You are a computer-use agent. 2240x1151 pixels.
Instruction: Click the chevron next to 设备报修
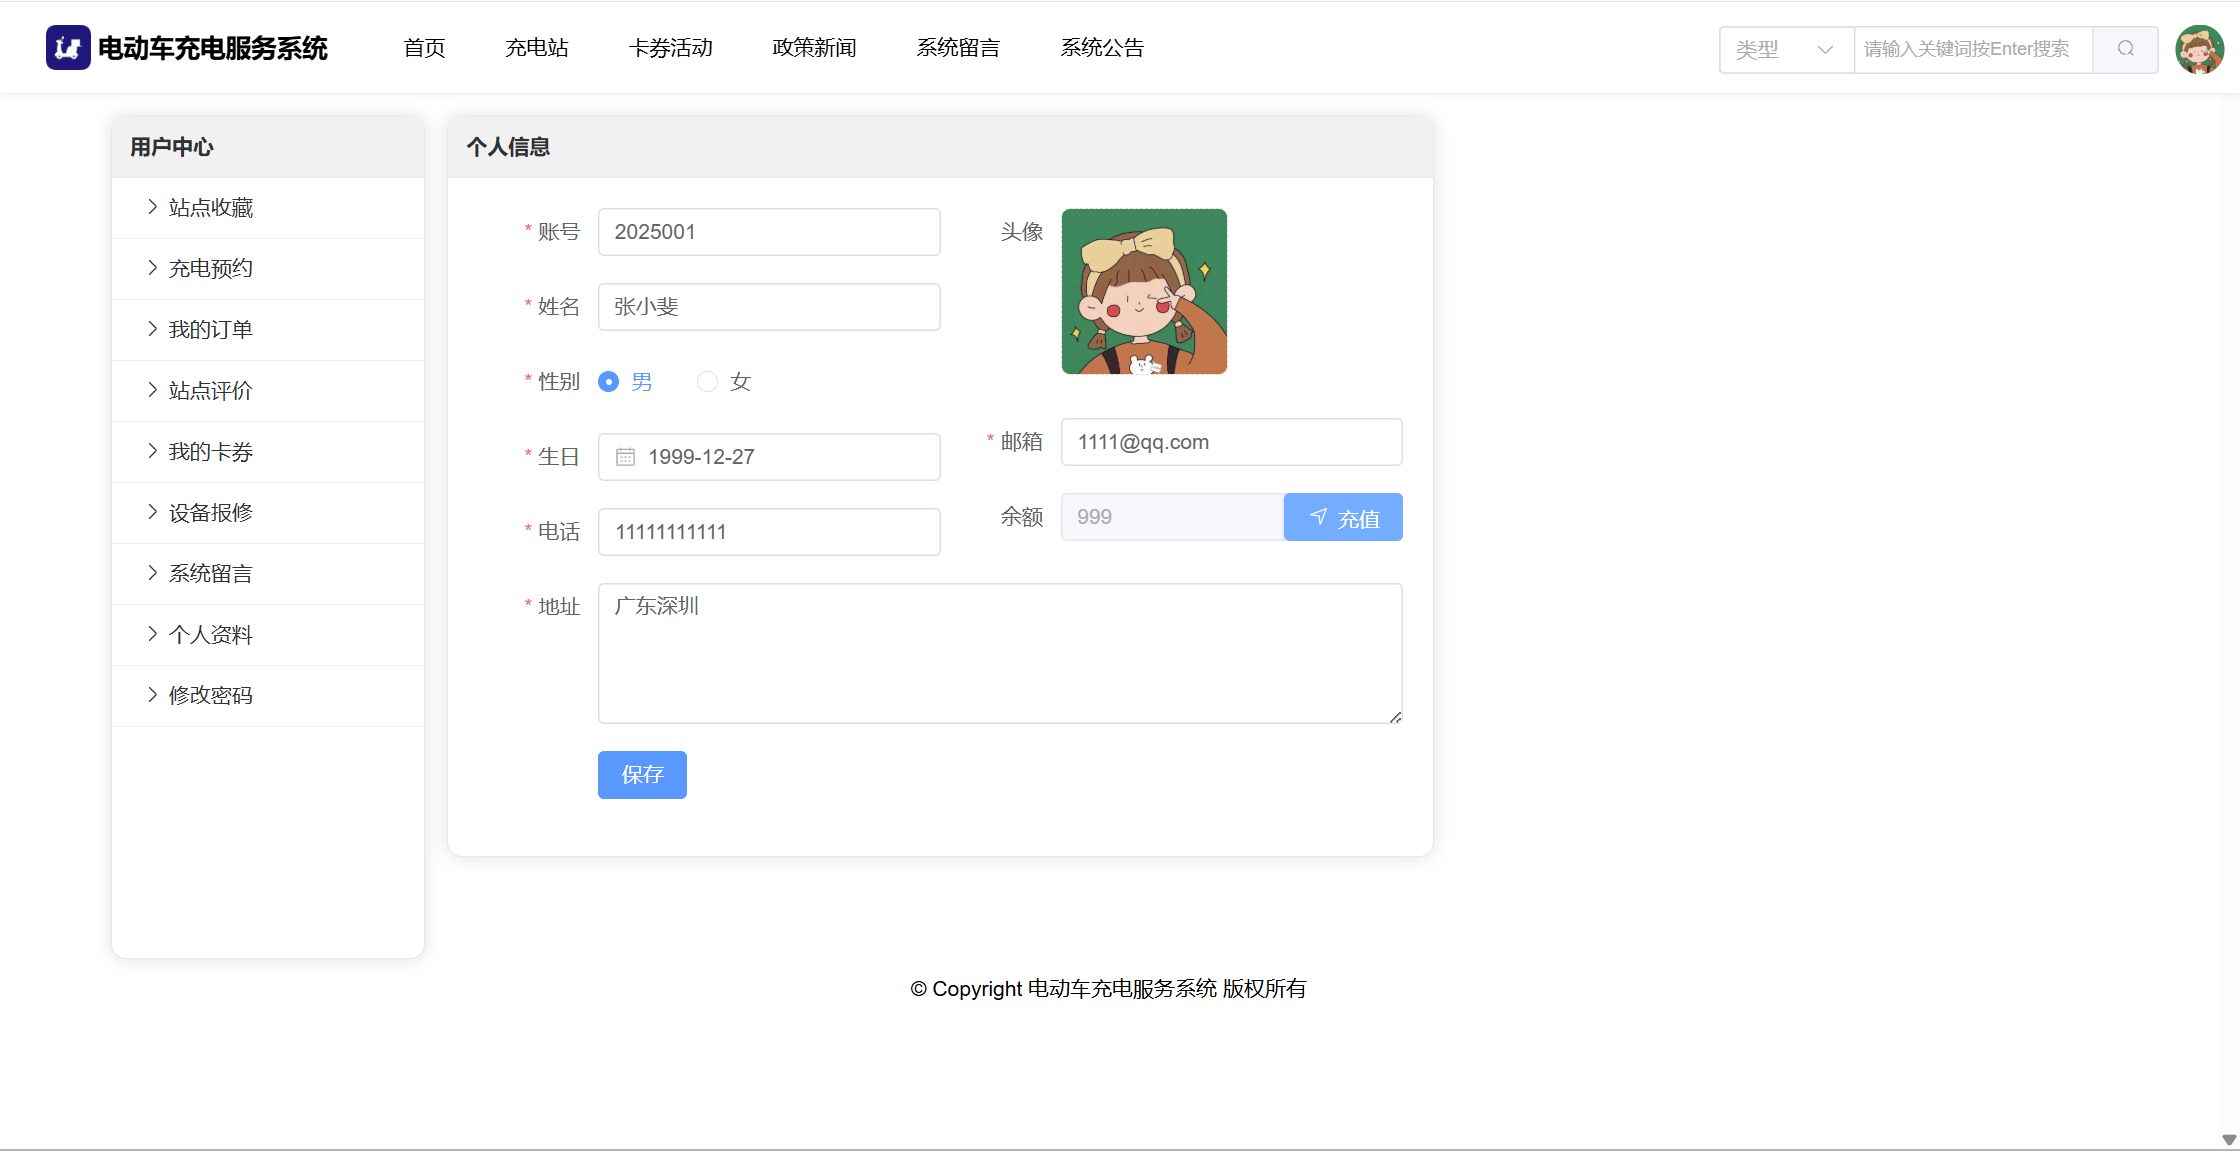pyautogui.click(x=152, y=512)
